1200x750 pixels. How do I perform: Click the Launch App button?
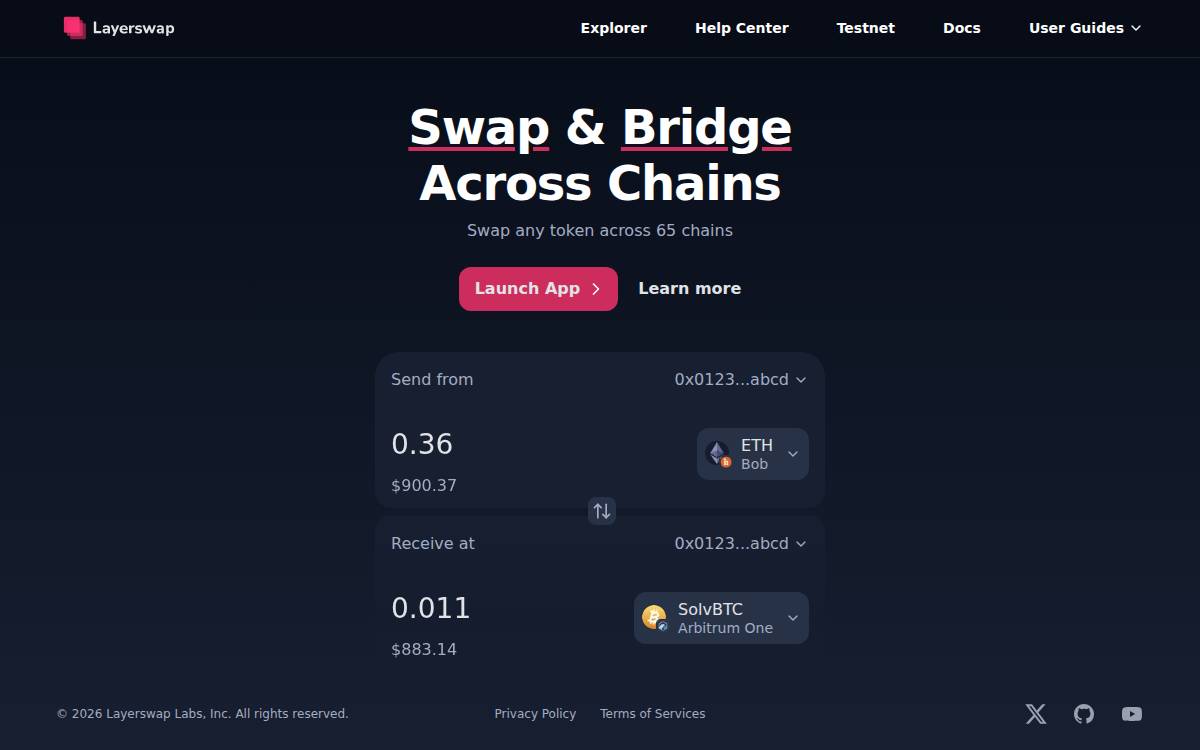(x=538, y=289)
